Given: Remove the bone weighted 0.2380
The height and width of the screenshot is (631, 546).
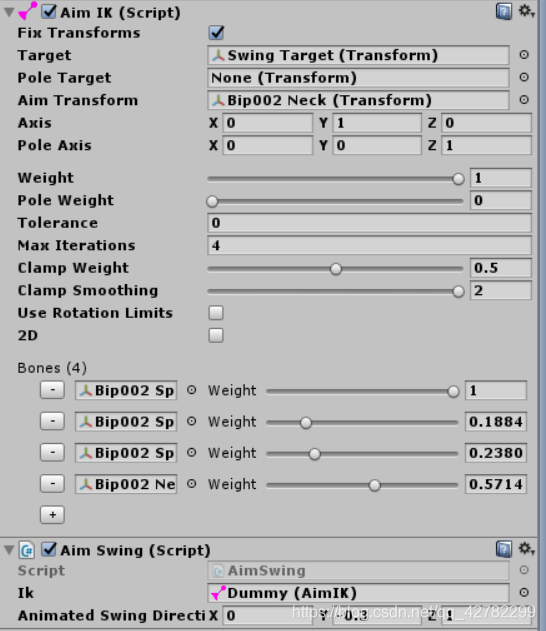Looking at the screenshot, I should coord(52,453).
